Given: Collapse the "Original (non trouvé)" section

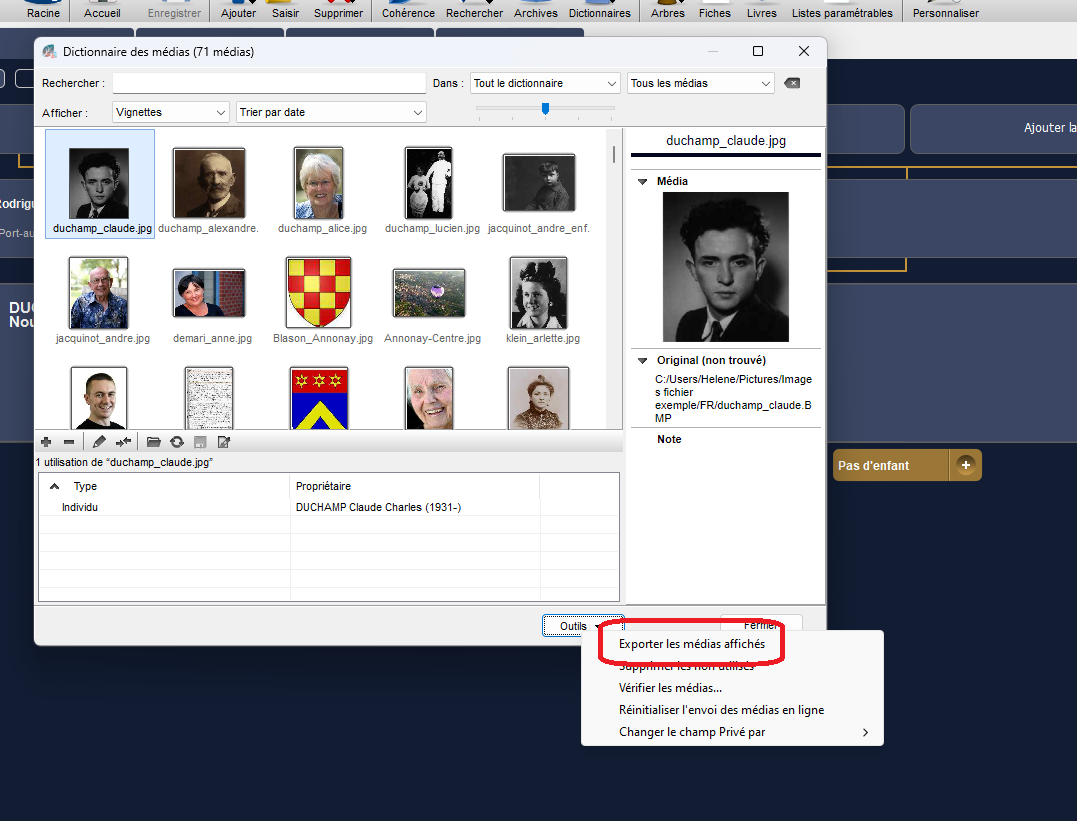Looking at the screenshot, I should (x=643, y=360).
